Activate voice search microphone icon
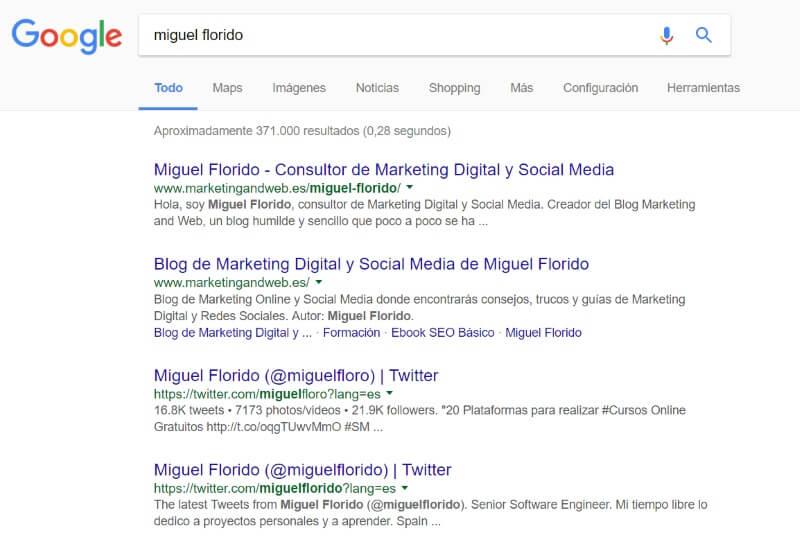This screenshot has width=800, height=549. [x=666, y=35]
